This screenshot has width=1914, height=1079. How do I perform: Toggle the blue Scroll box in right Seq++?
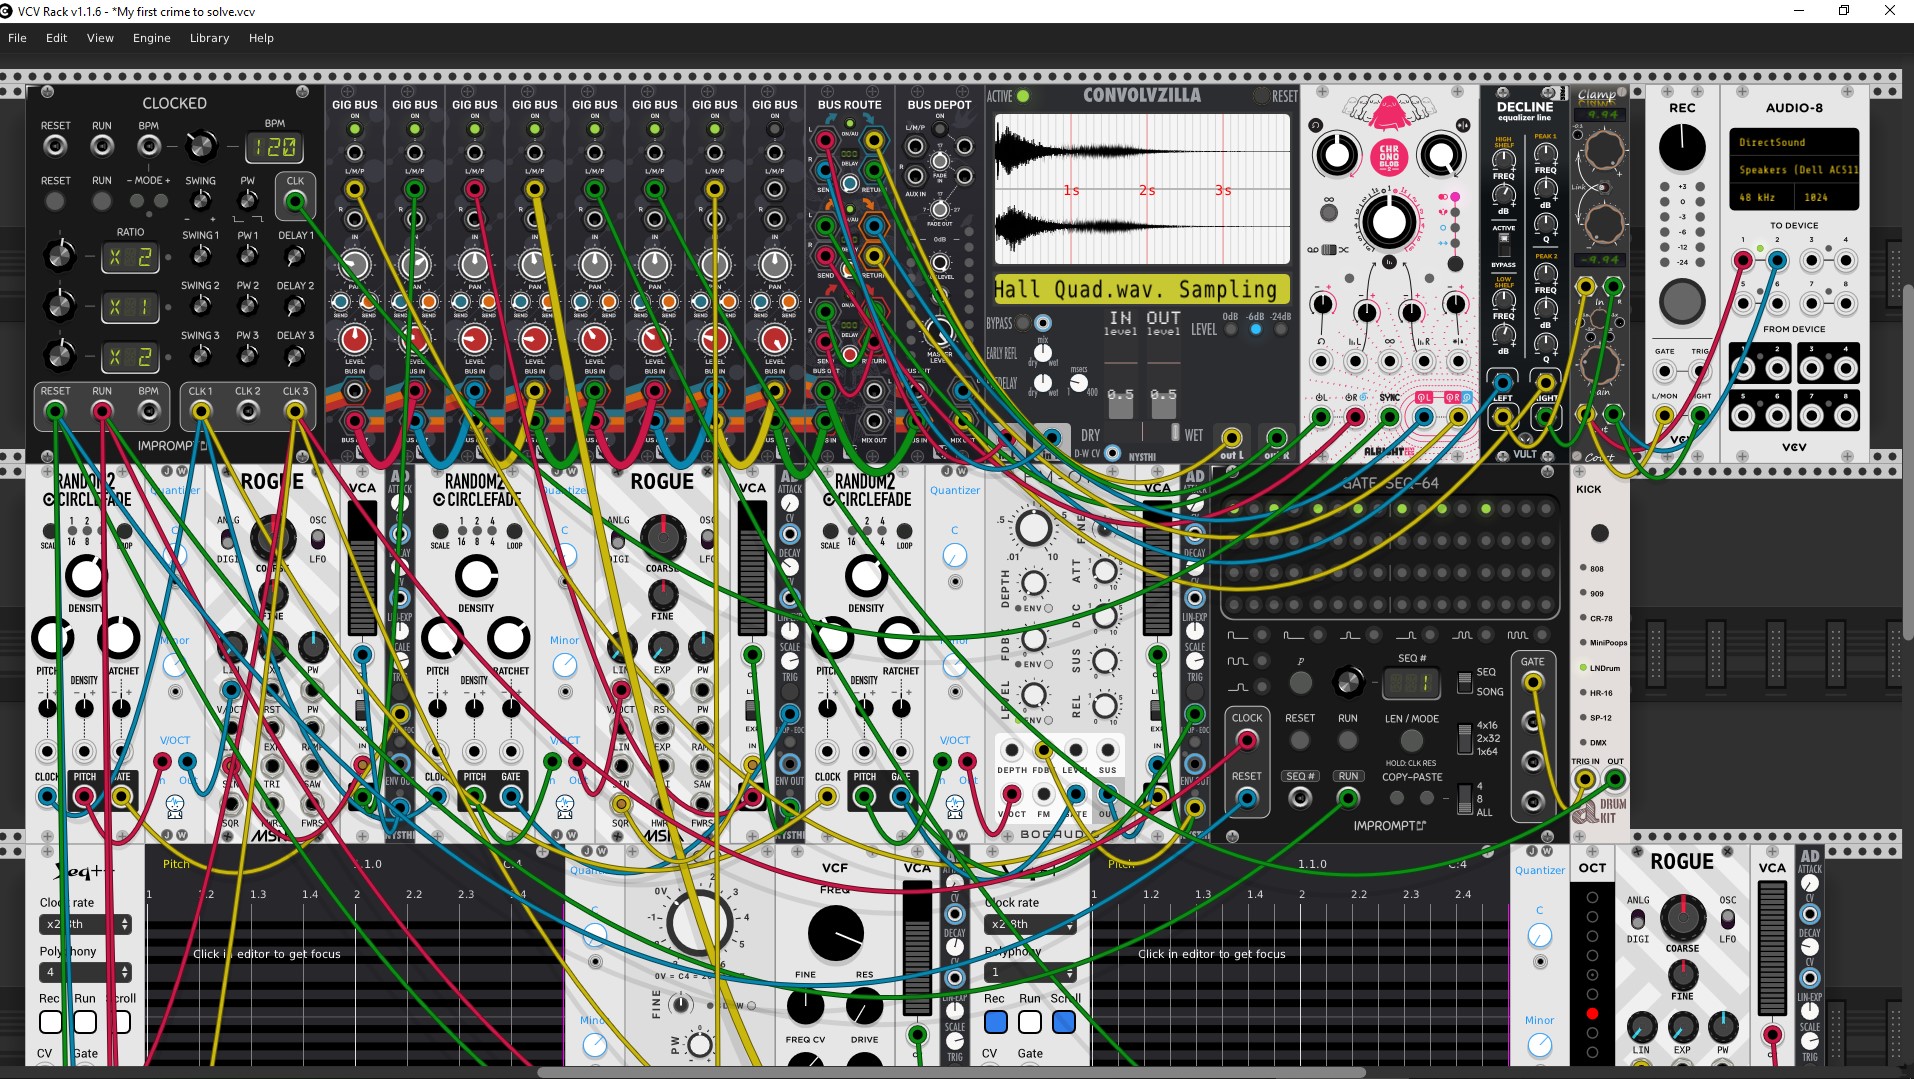pyautogui.click(x=1064, y=1022)
